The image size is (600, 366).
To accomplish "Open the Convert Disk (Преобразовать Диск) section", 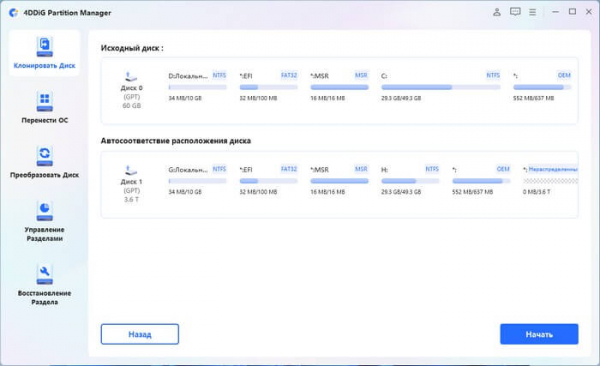I will (44, 162).
